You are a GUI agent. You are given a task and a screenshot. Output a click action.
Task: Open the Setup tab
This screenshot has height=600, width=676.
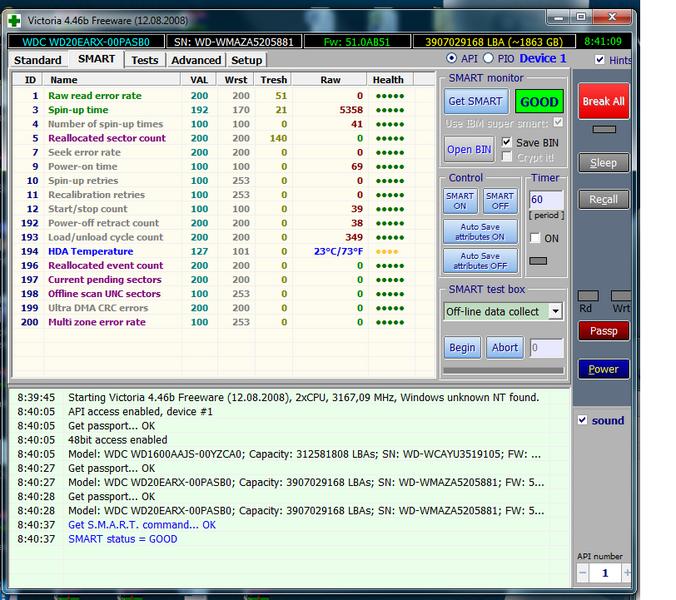pyautogui.click(x=247, y=60)
